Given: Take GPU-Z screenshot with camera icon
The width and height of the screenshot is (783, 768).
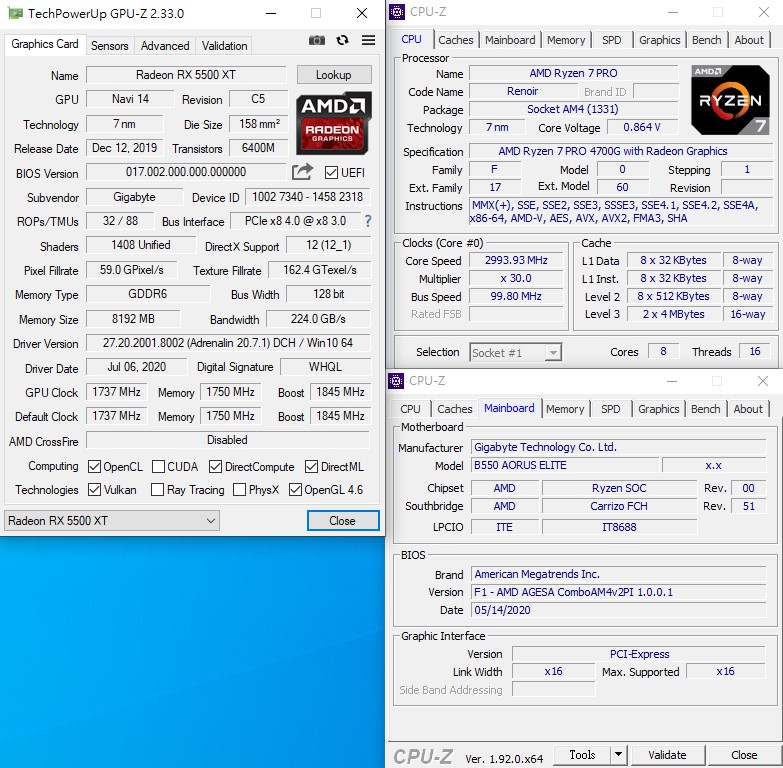Looking at the screenshot, I should click(317, 40).
